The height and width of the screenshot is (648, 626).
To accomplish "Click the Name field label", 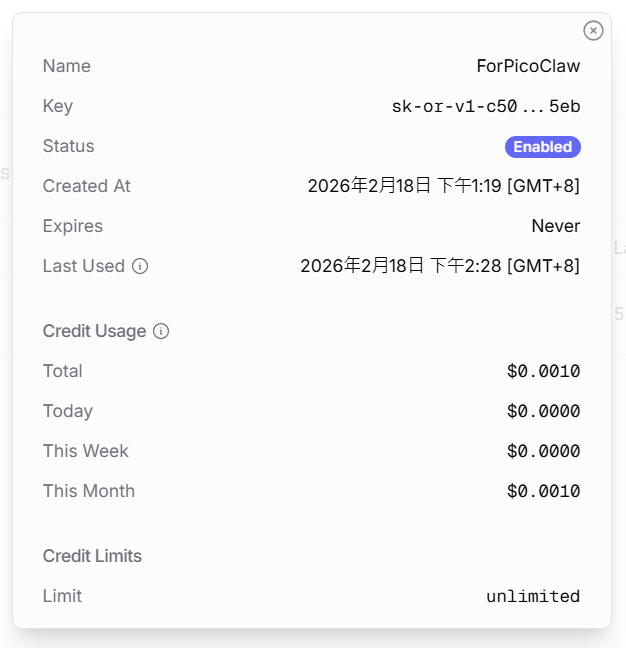I will [66, 66].
